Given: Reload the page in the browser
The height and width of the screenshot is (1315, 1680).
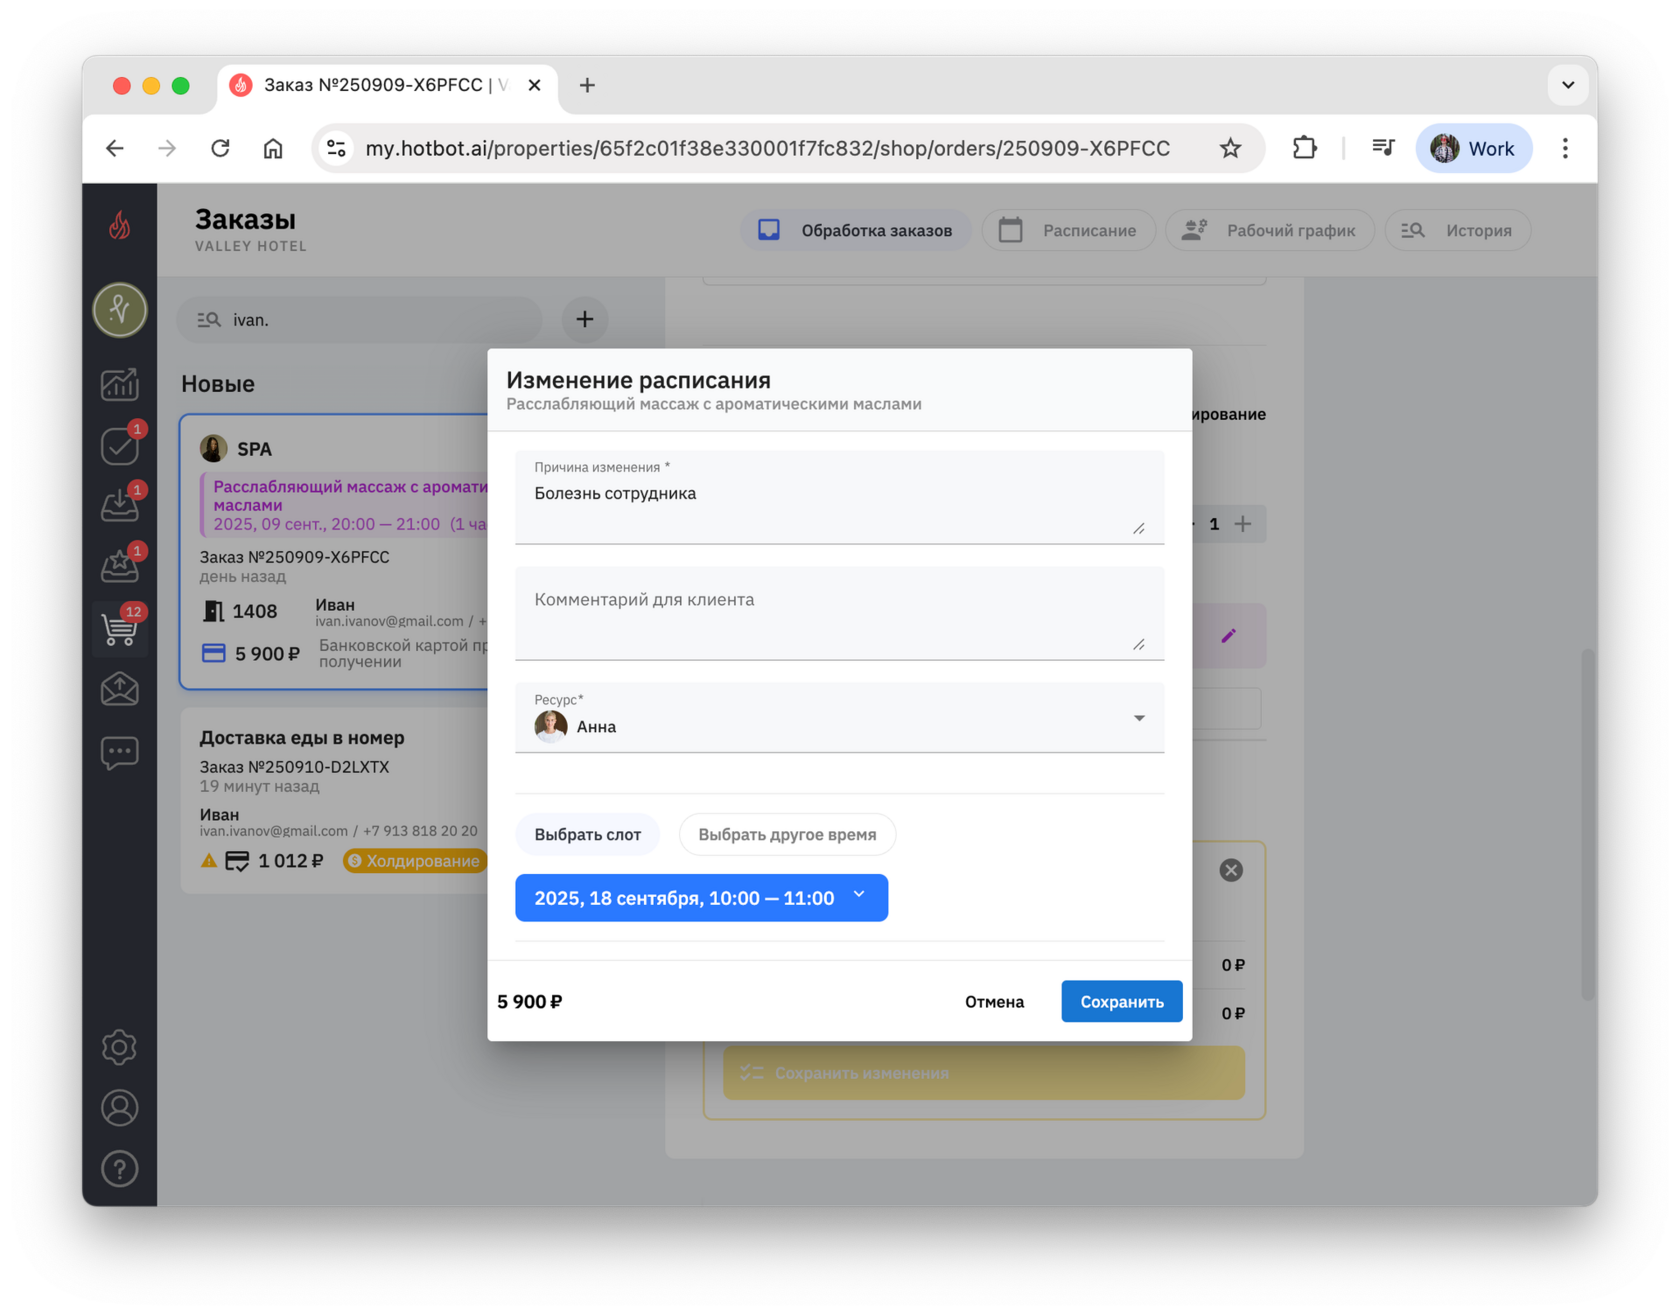Looking at the screenshot, I should (x=220, y=149).
